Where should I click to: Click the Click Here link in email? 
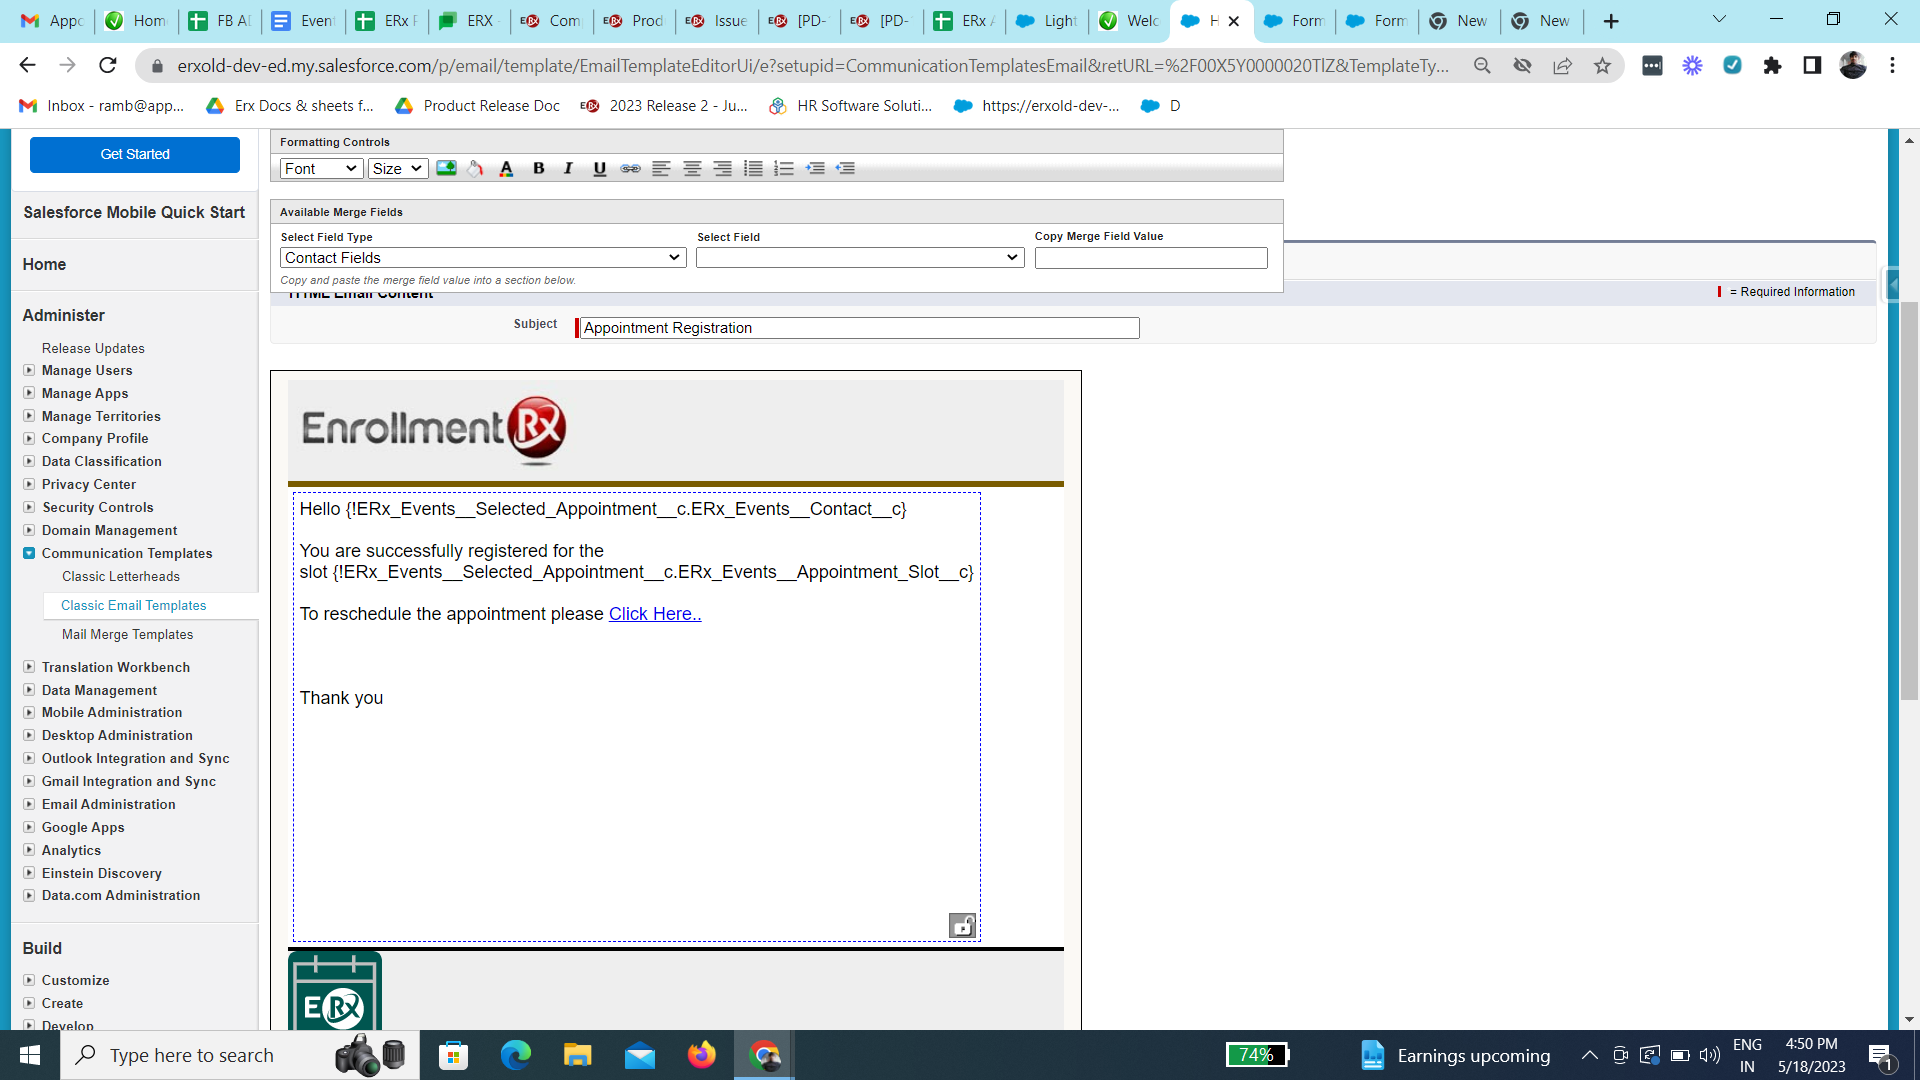(655, 614)
